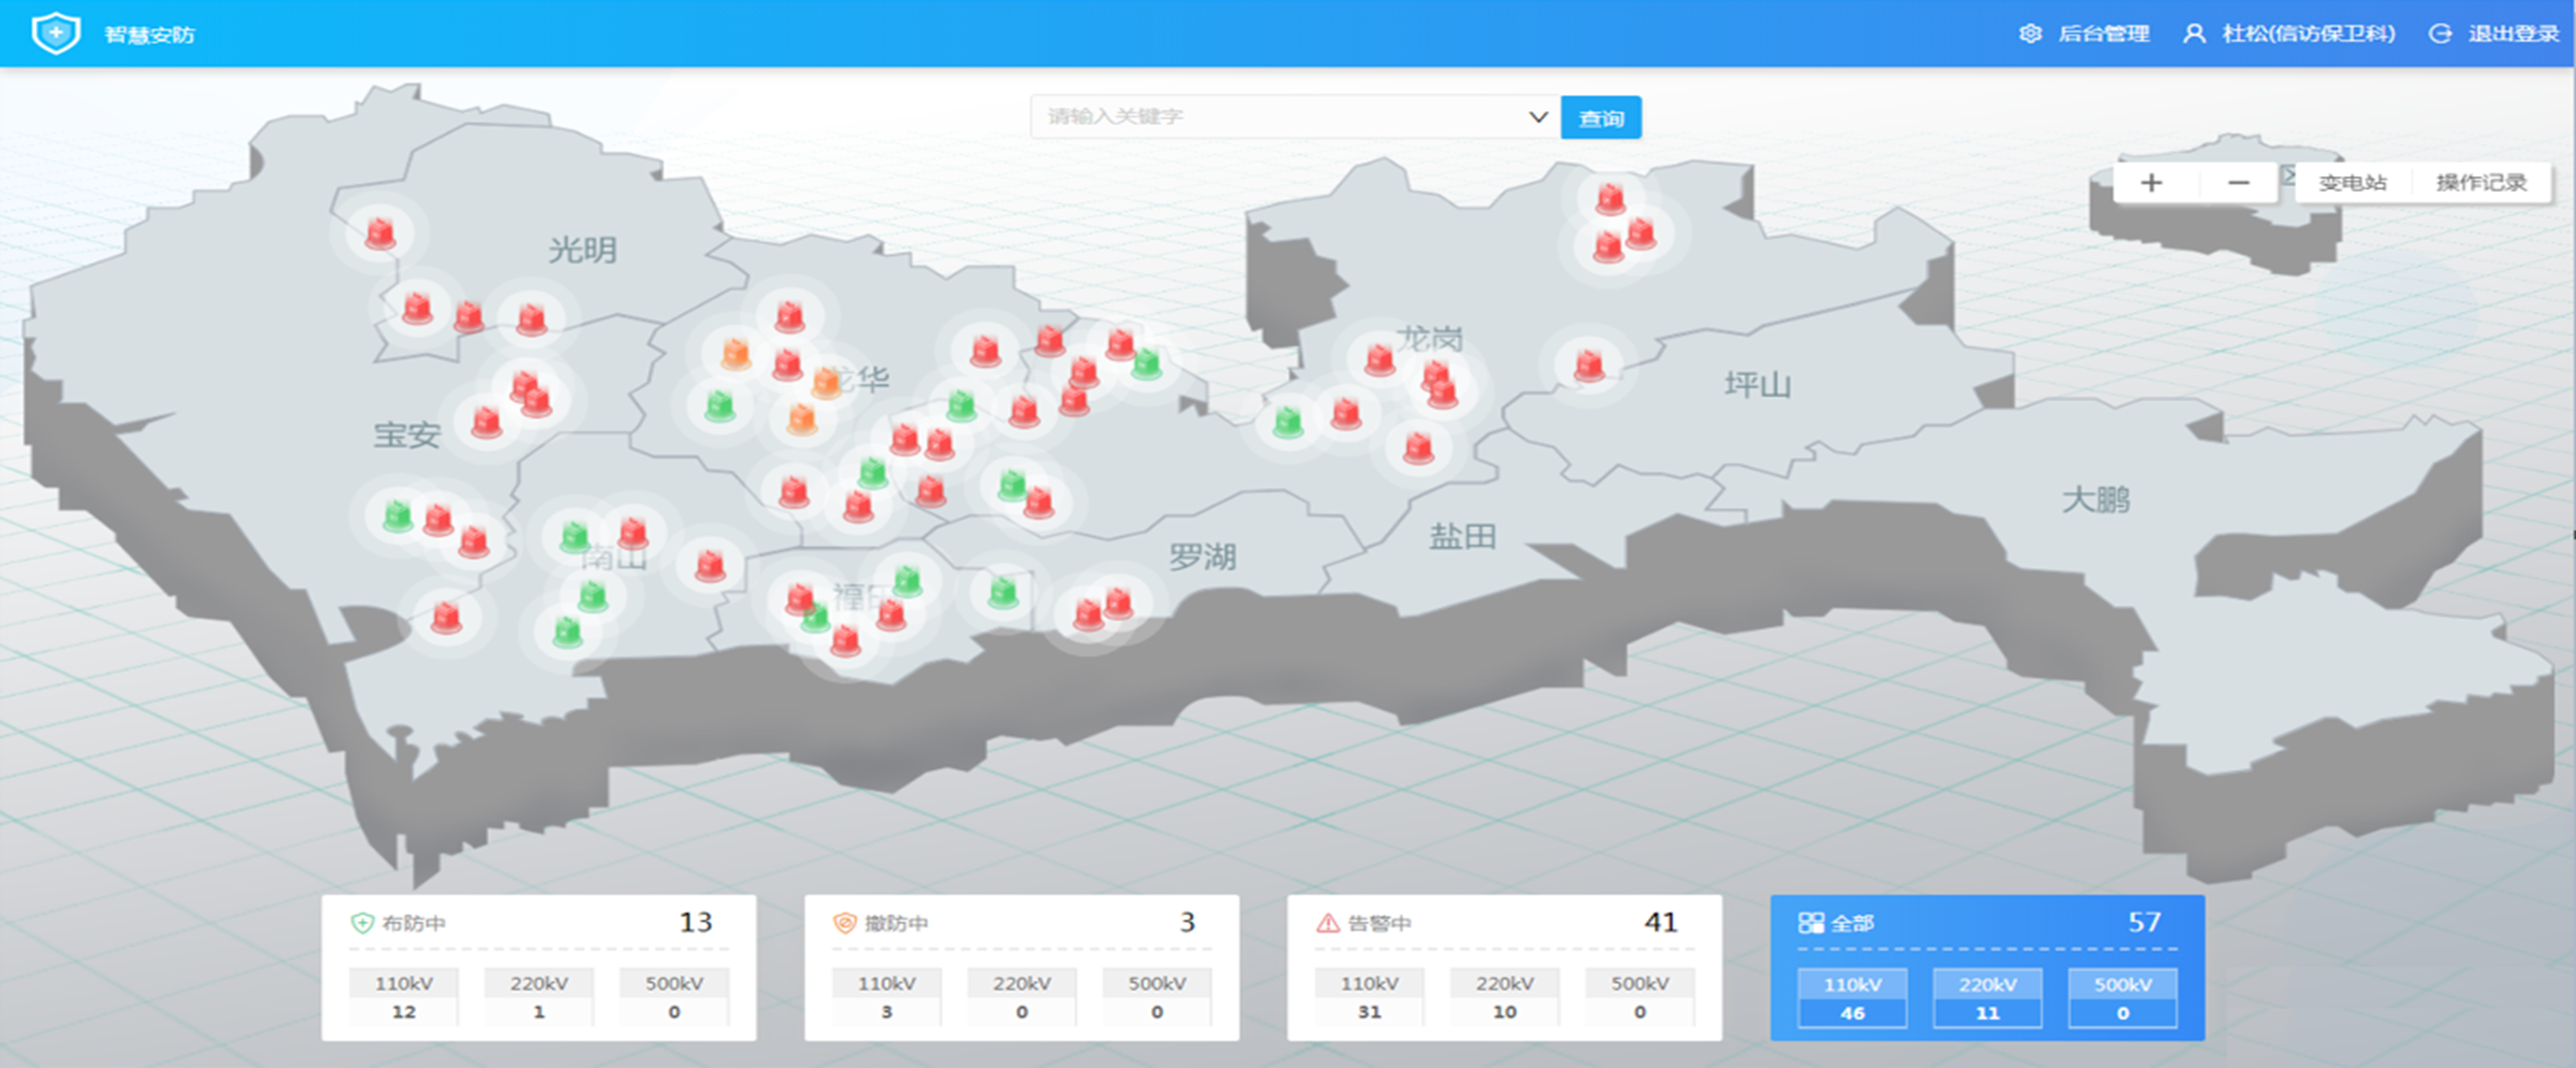Image resolution: width=2576 pixels, height=1068 pixels.
Task: Select the lone red marker right of 南山 label
Action: (710, 564)
